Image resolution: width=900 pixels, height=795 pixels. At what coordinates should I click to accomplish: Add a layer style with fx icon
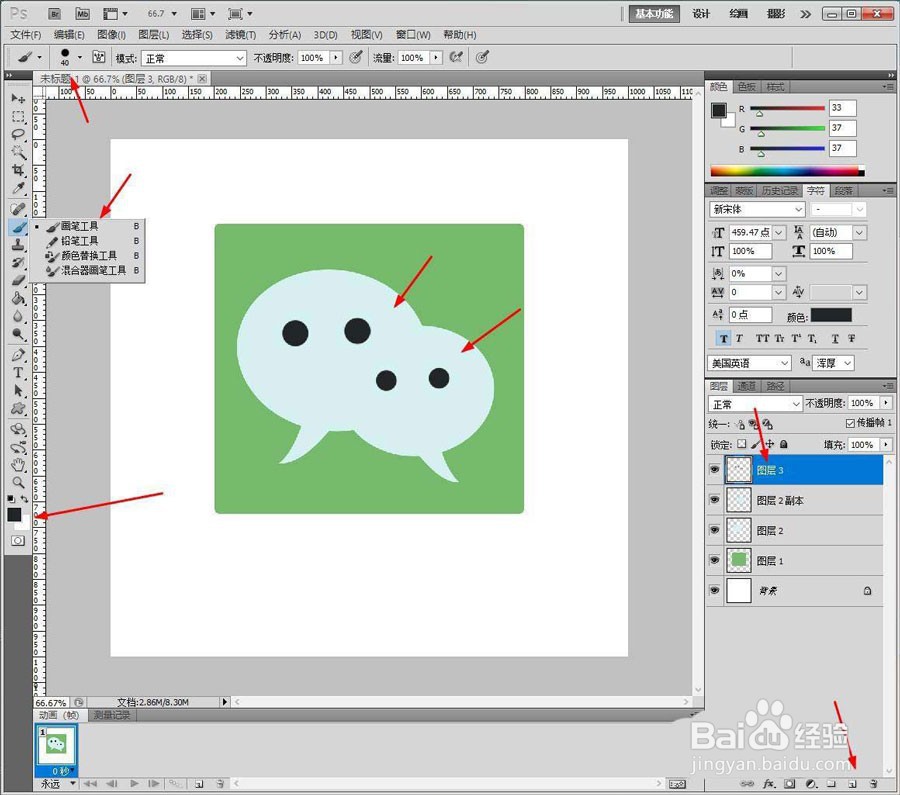point(769,784)
